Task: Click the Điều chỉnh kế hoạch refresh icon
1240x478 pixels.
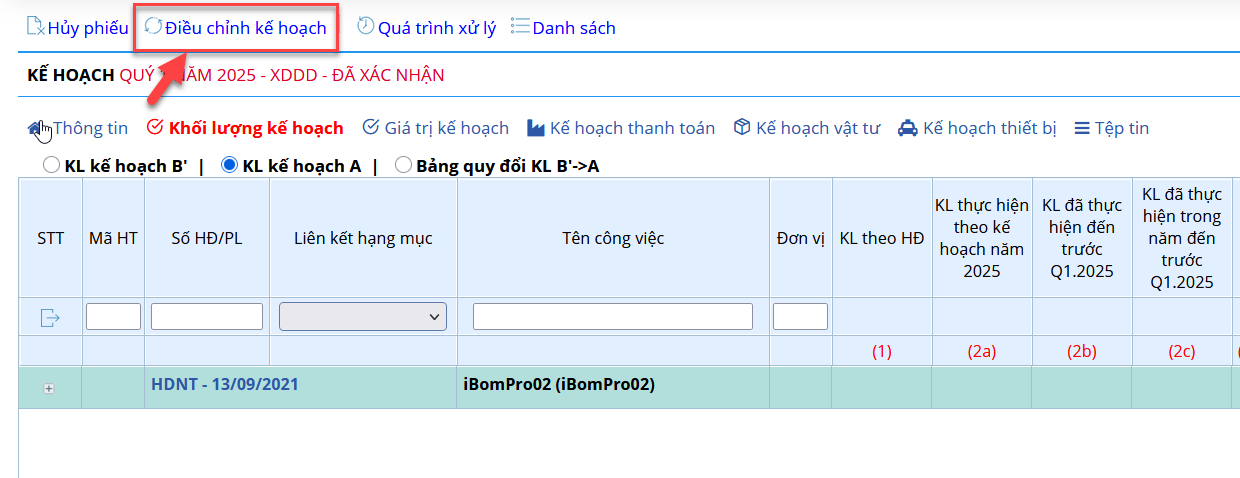Action: [x=153, y=27]
